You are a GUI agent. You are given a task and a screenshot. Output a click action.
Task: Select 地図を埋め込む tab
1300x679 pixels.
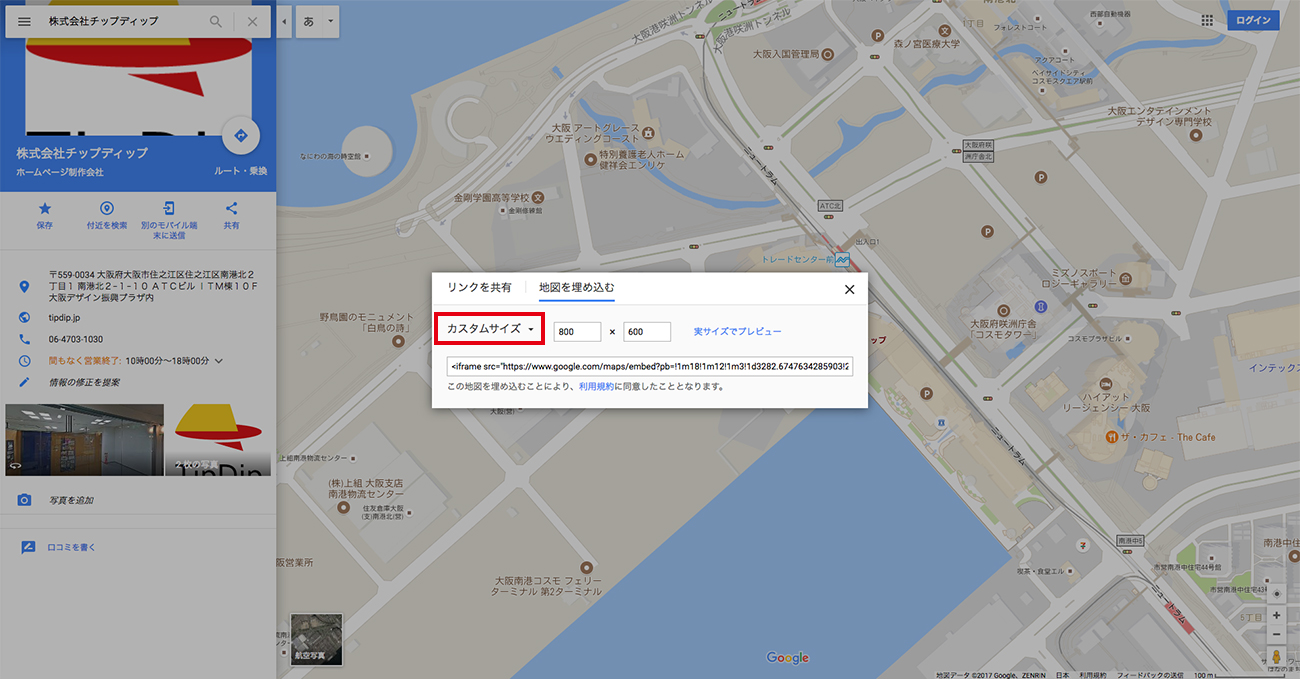point(577,287)
